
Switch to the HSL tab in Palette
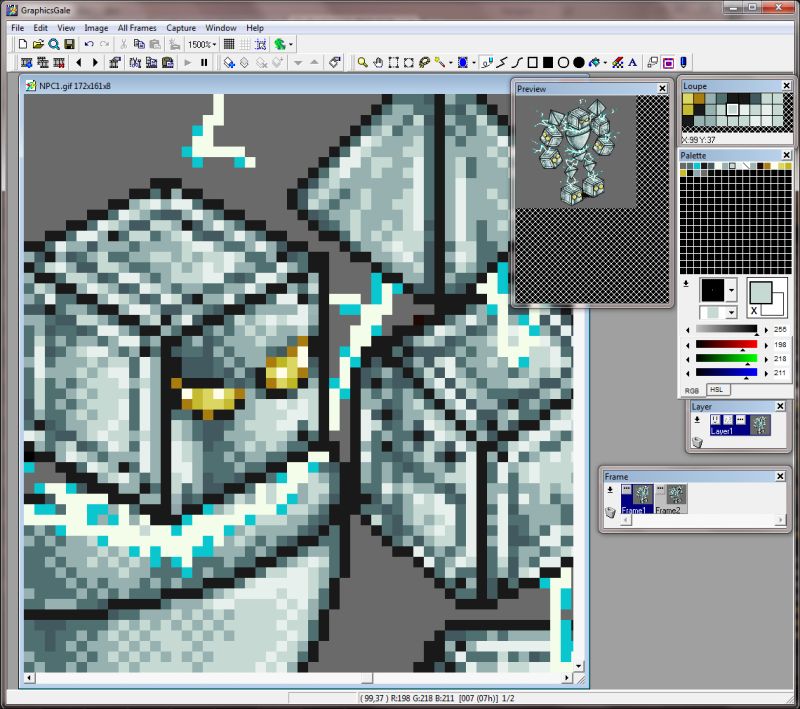tap(716, 390)
